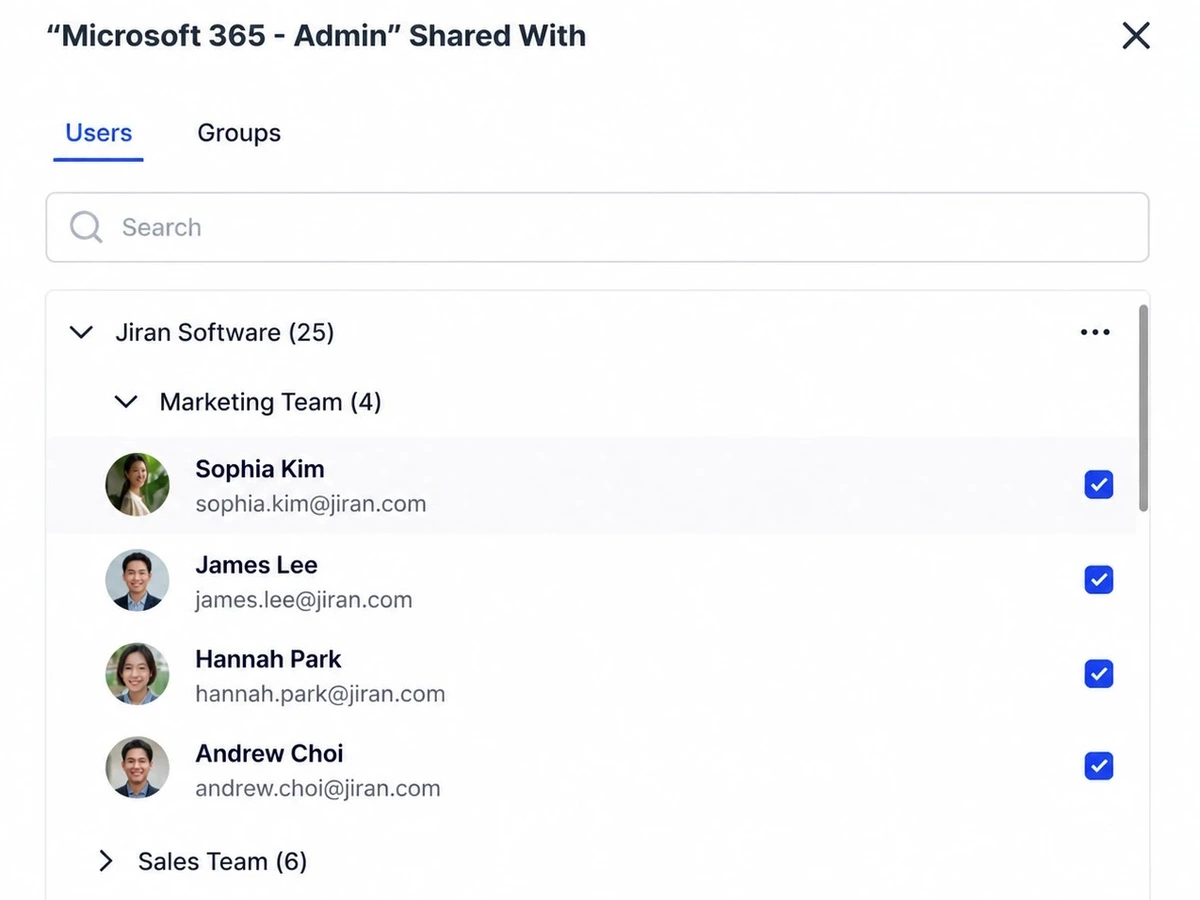Click email sophia.kim@jiran.com
The width and height of the screenshot is (1200, 900).
(311, 504)
